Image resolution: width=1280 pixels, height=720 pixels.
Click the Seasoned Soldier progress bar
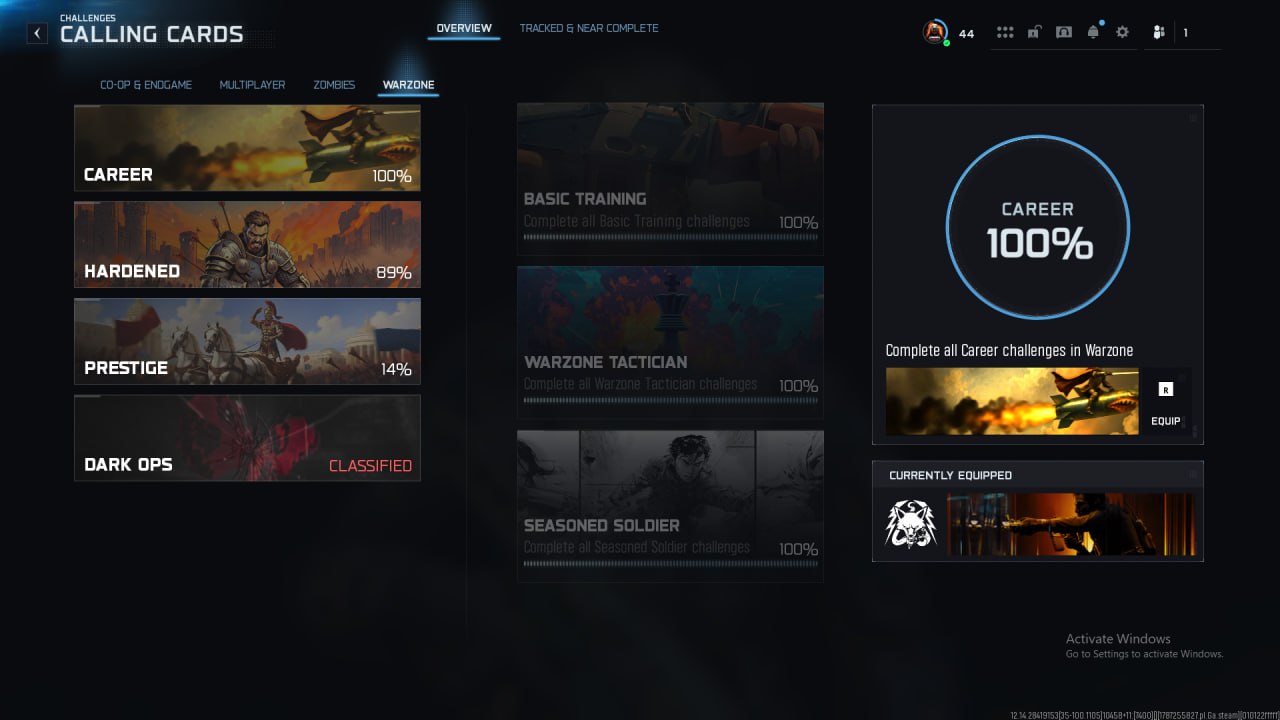click(x=670, y=563)
